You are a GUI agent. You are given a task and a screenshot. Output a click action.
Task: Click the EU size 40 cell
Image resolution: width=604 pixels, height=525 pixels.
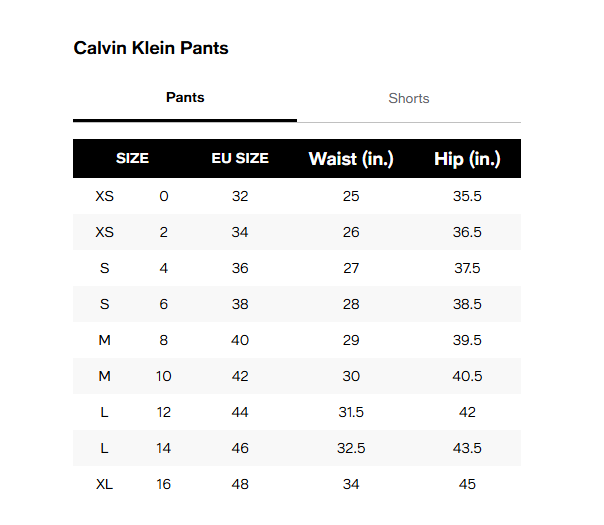(x=240, y=340)
